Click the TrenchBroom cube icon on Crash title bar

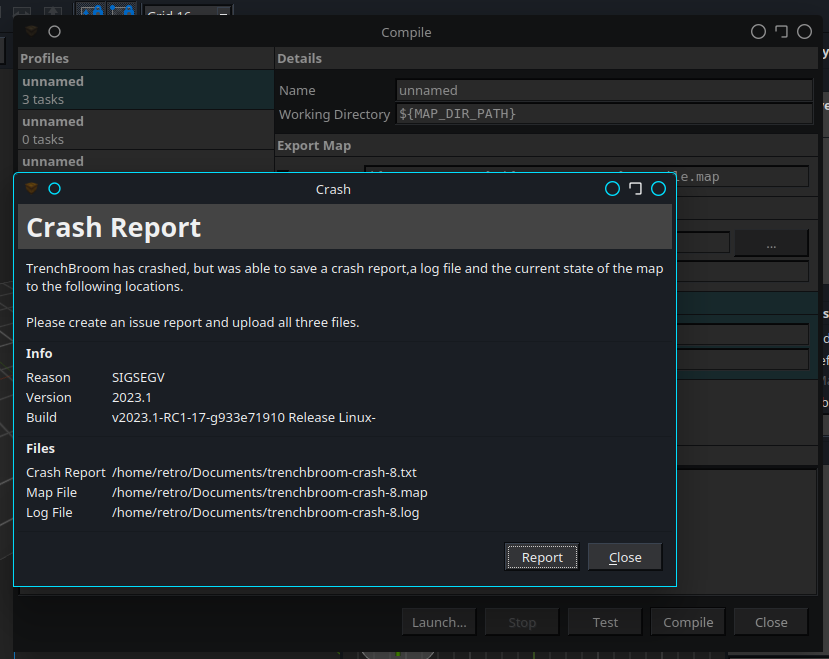(x=31, y=188)
